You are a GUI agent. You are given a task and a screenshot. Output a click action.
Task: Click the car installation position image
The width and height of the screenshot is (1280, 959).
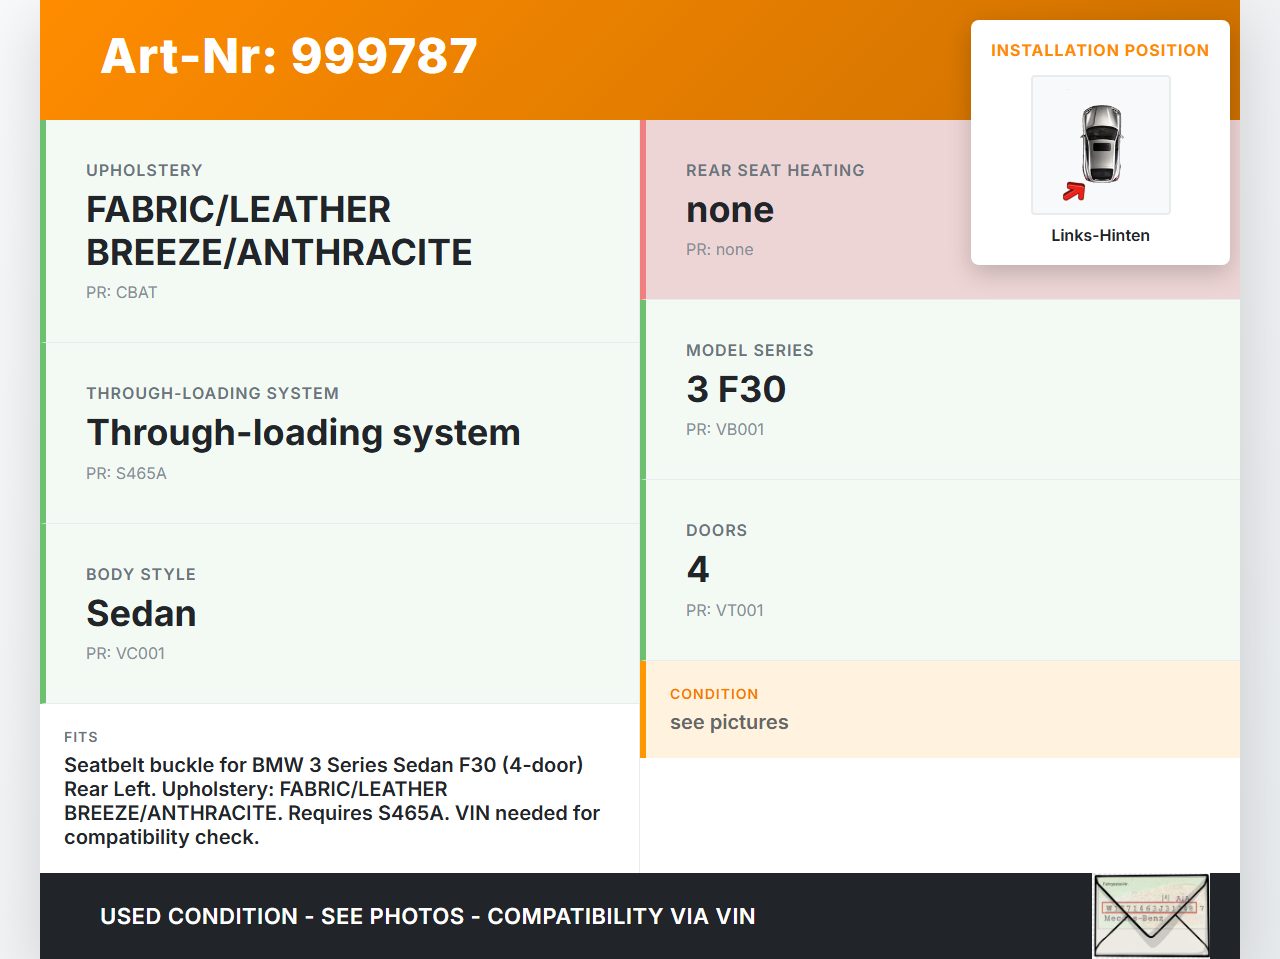1100,145
